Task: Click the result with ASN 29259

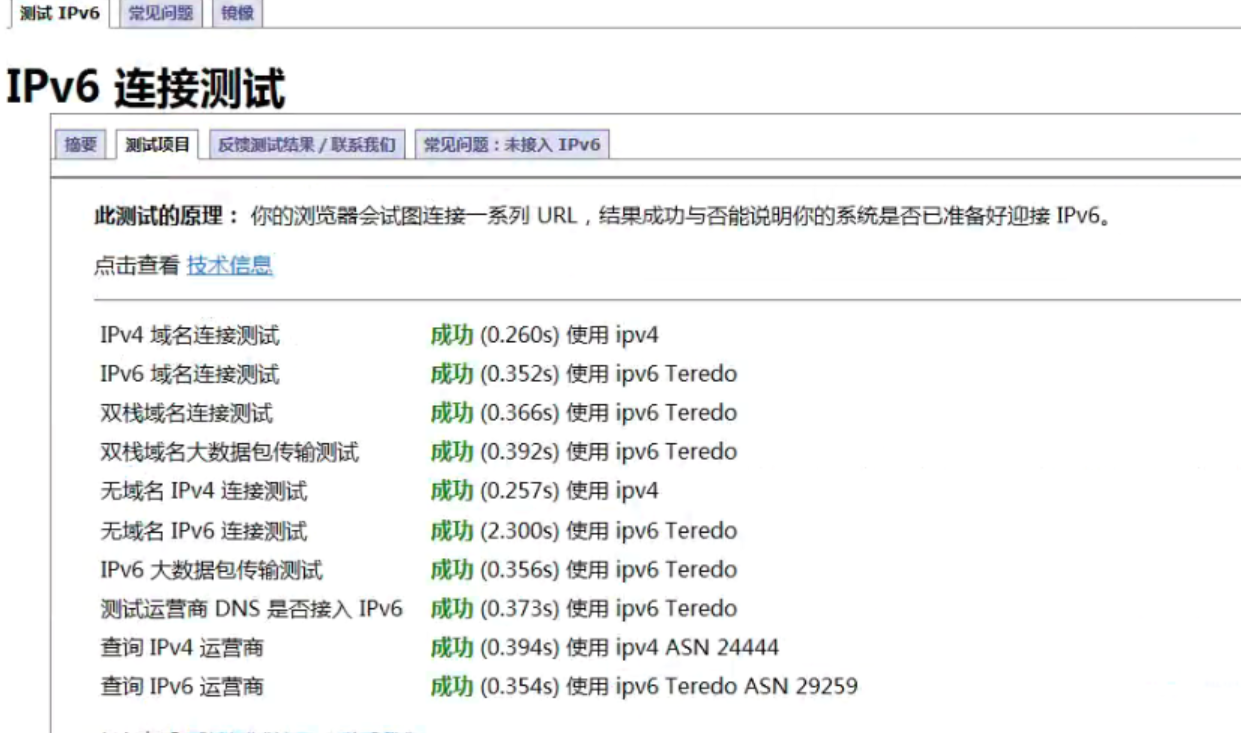Action: click(643, 687)
